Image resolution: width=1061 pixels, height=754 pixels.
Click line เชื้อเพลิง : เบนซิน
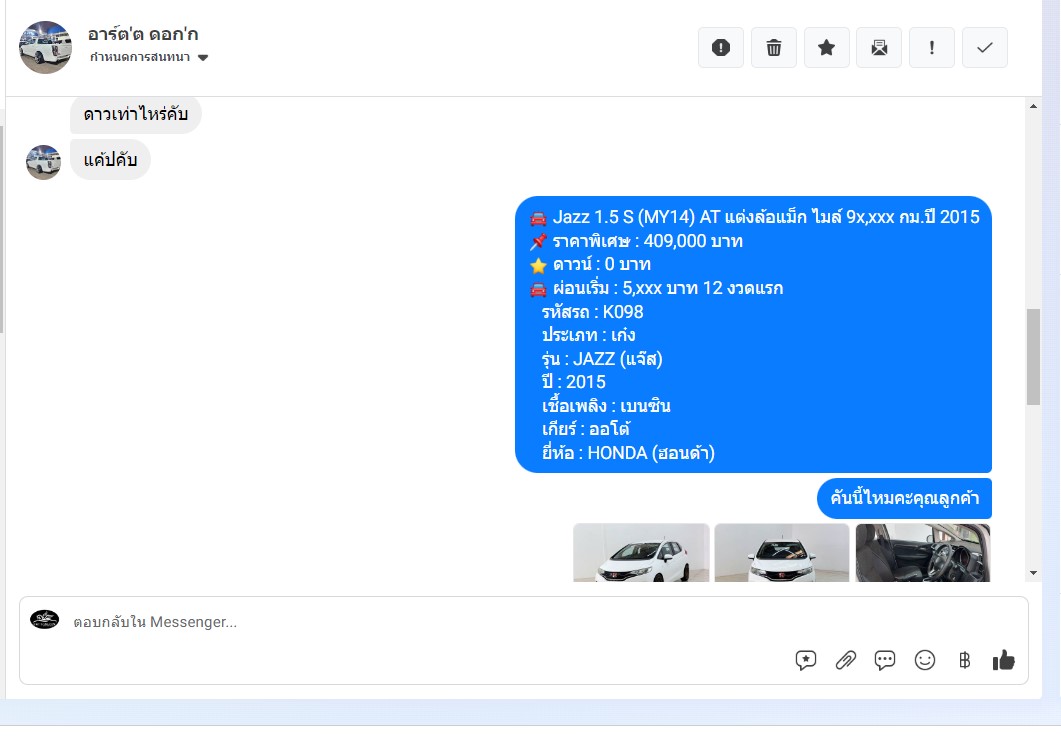click(x=606, y=406)
